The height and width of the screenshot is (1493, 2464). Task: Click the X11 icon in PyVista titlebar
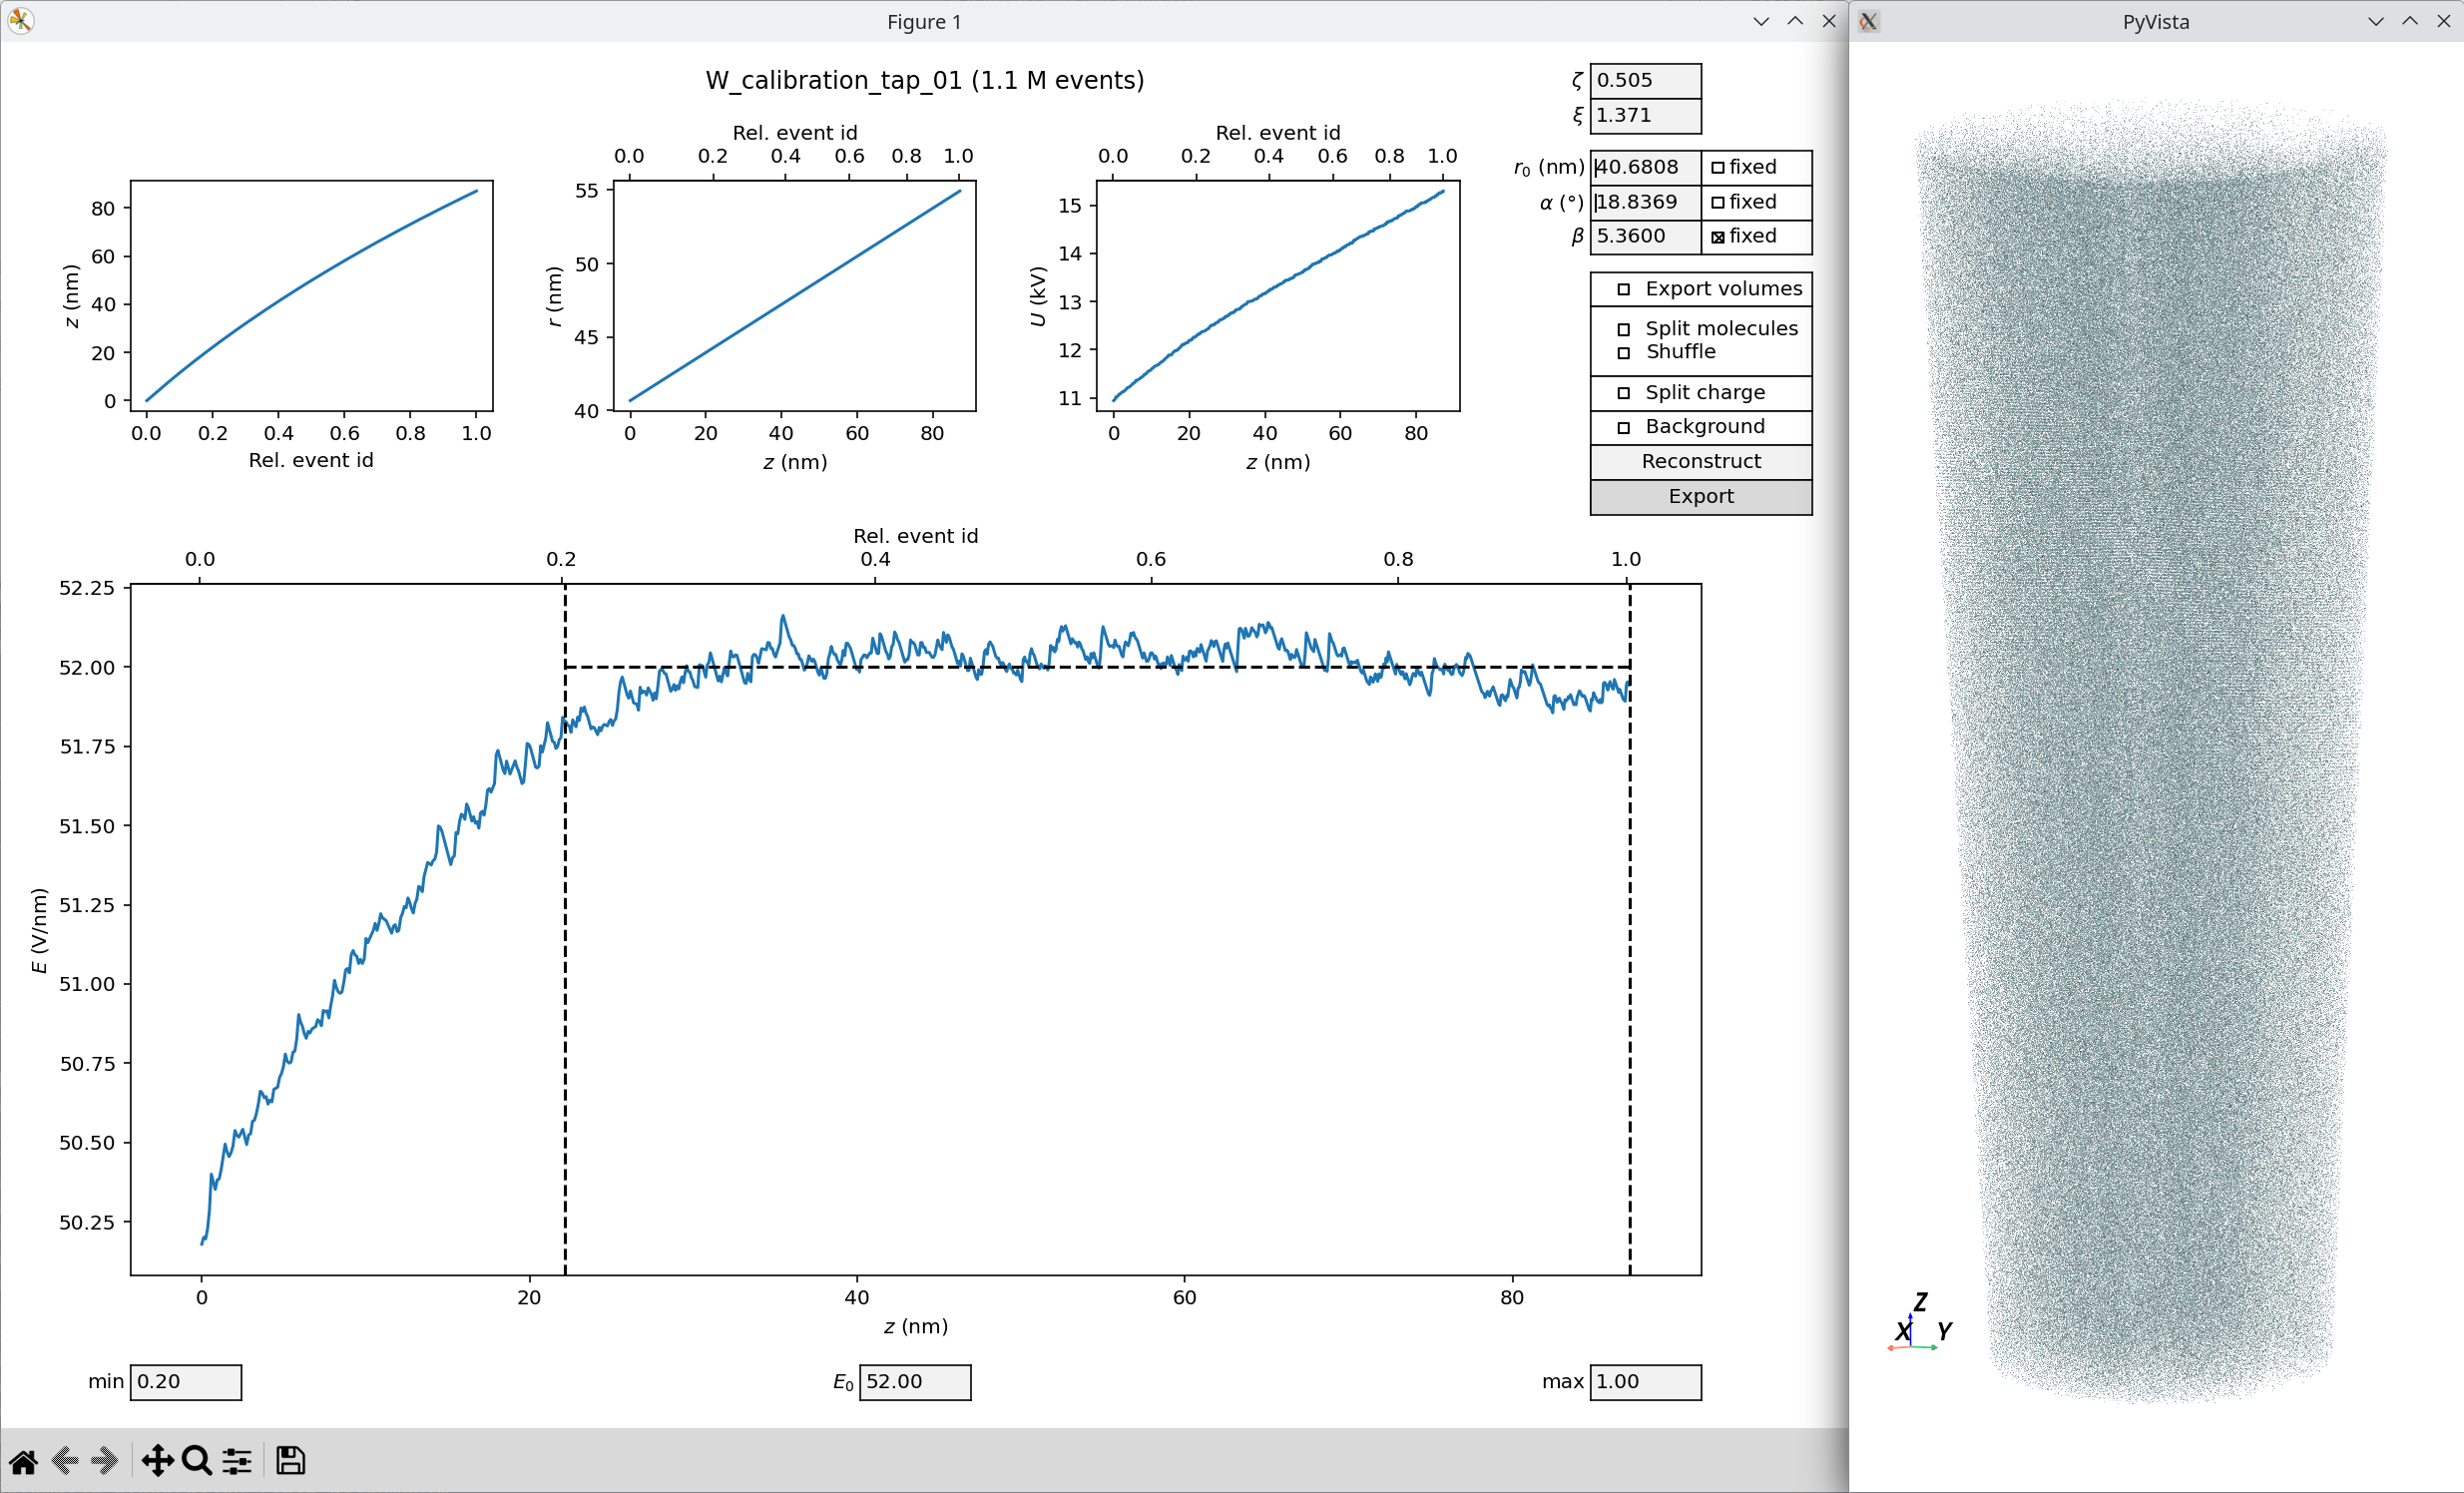pos(1868,21)
